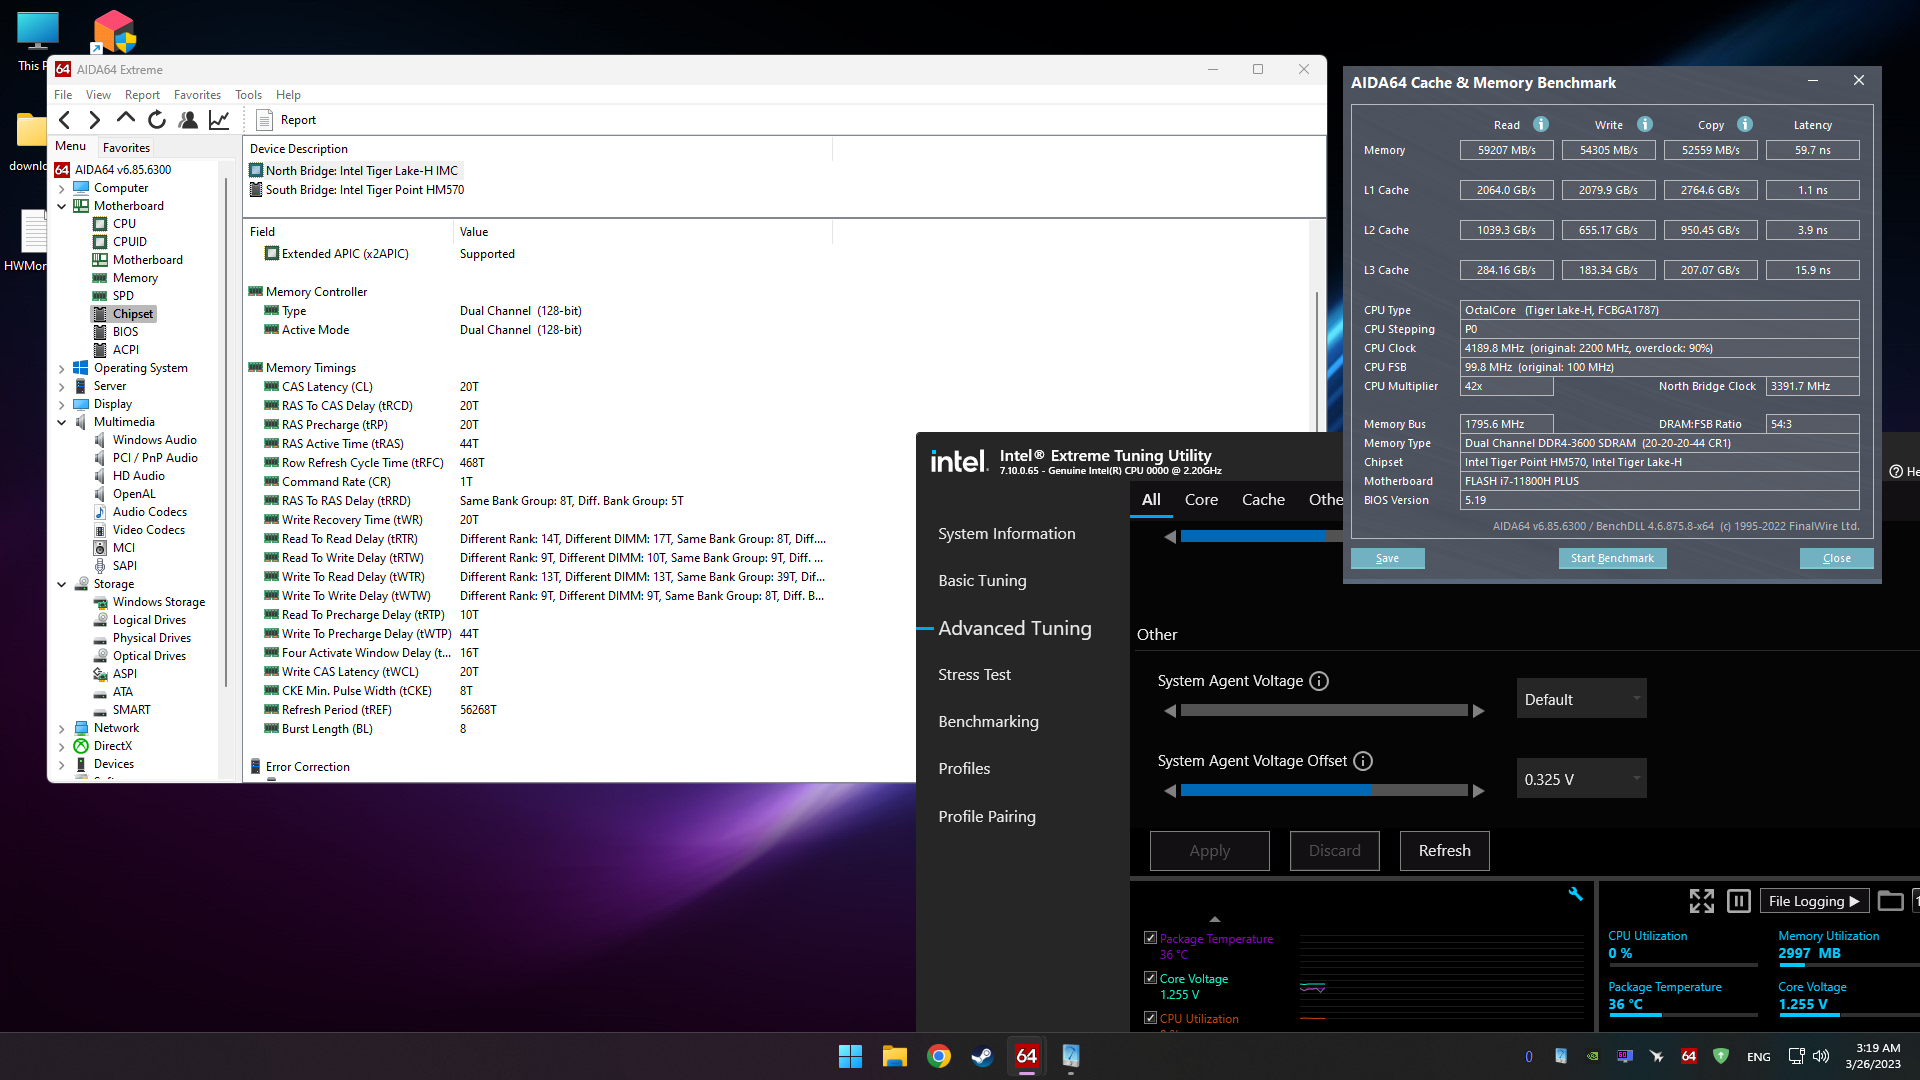Open the Favorites menu in AIDA64
This screenshot has width=1920, height=1080.
197,95
